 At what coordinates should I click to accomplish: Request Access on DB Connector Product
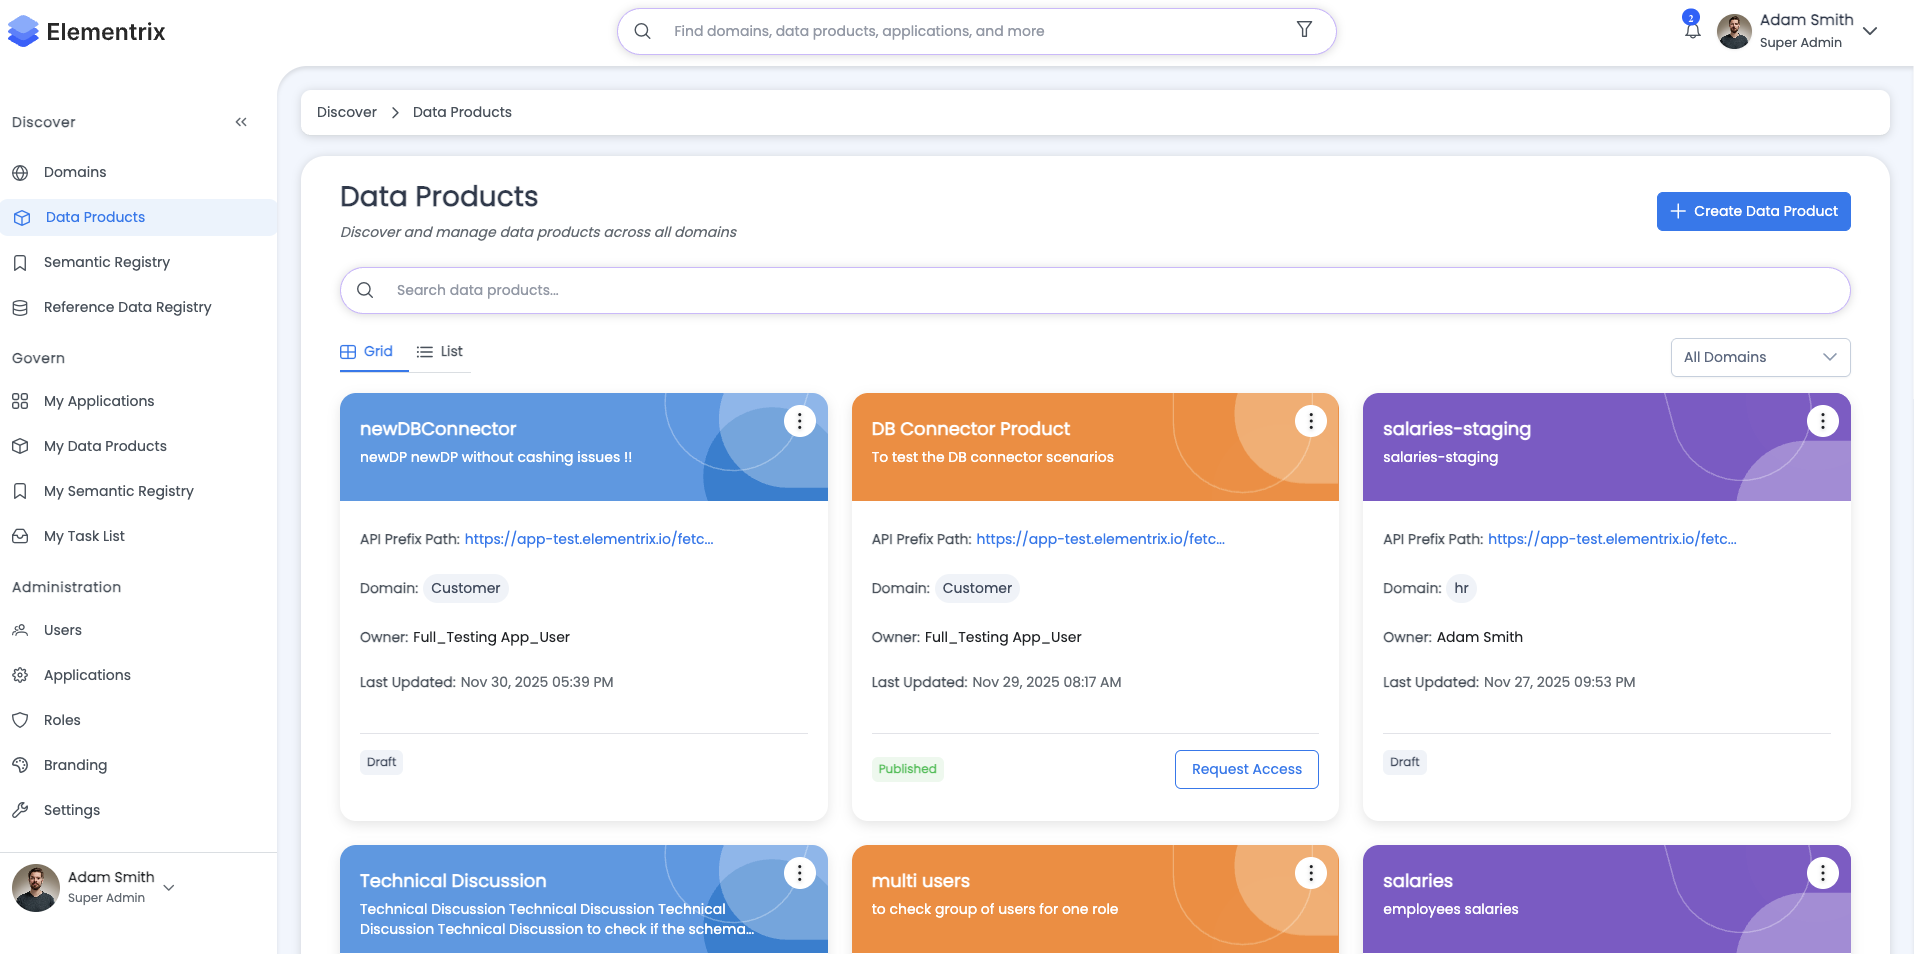(x=1246, y=769)
